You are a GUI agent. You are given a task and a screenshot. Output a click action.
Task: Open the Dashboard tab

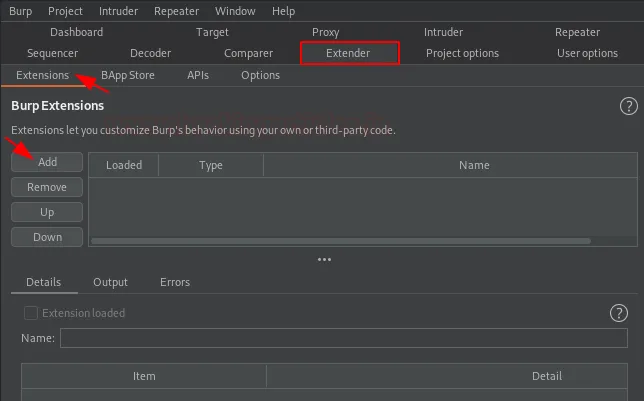point(76,32)
